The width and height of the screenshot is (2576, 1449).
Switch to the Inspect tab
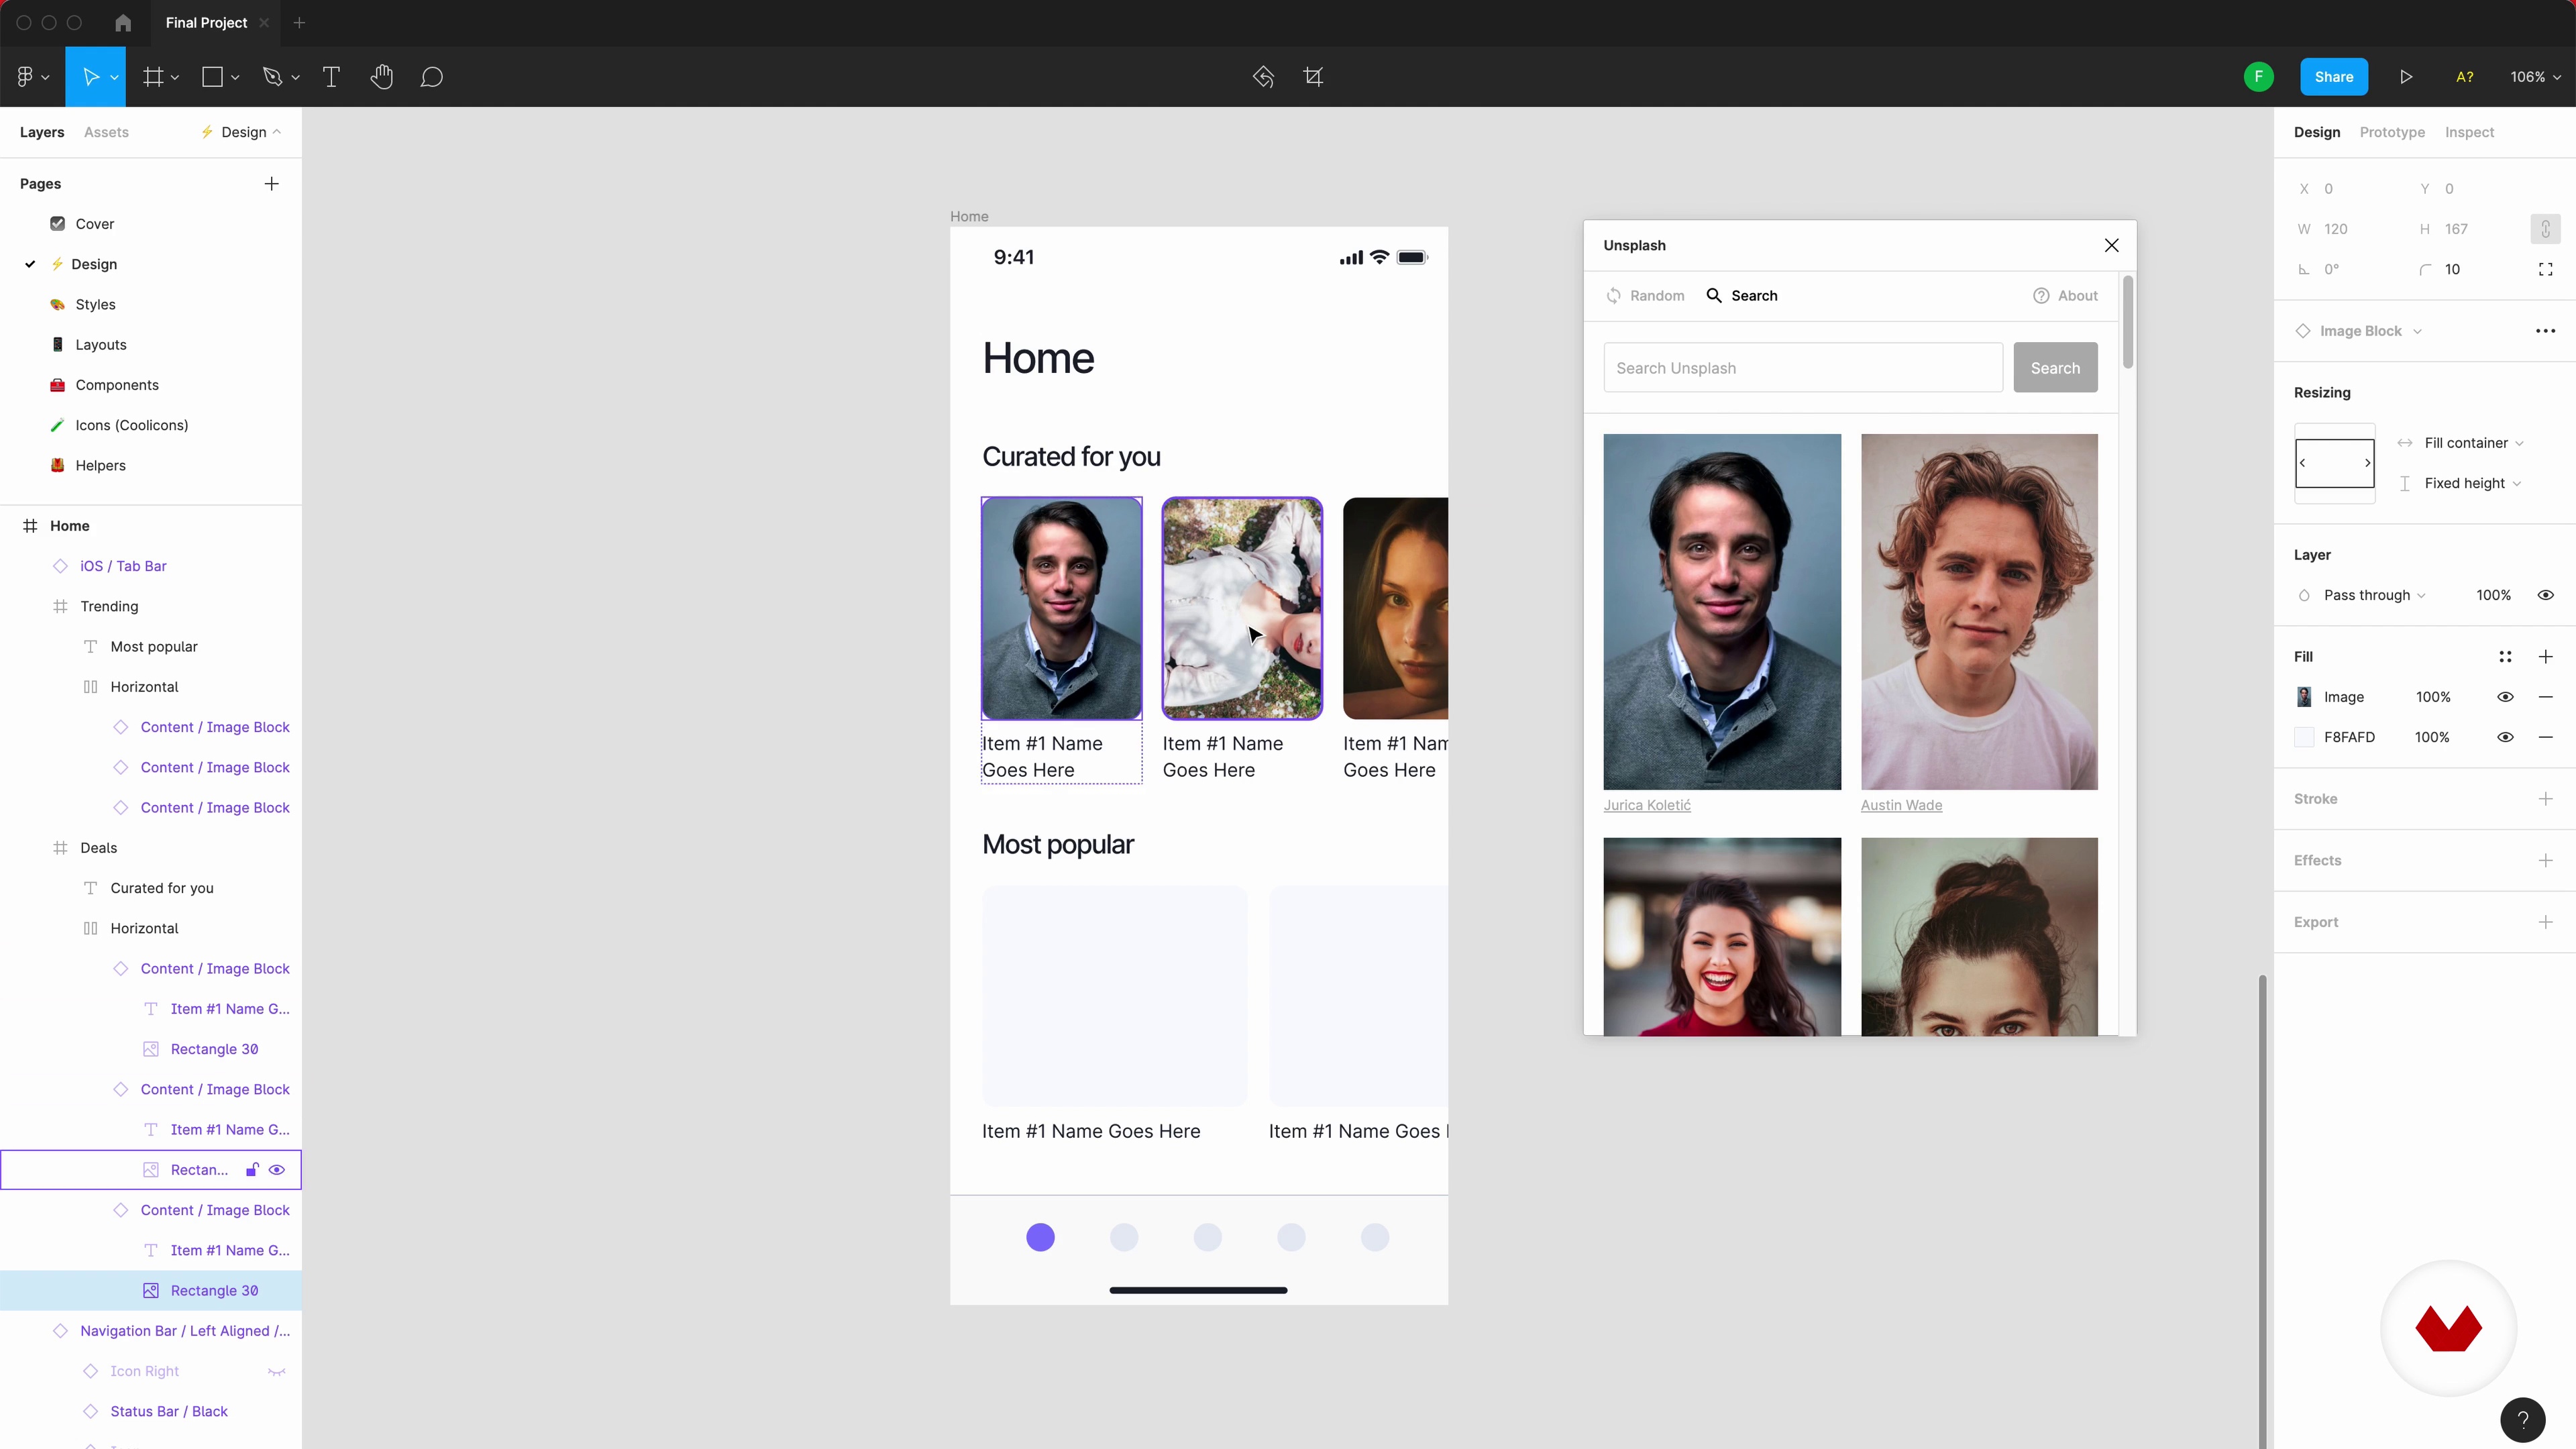2469,132
